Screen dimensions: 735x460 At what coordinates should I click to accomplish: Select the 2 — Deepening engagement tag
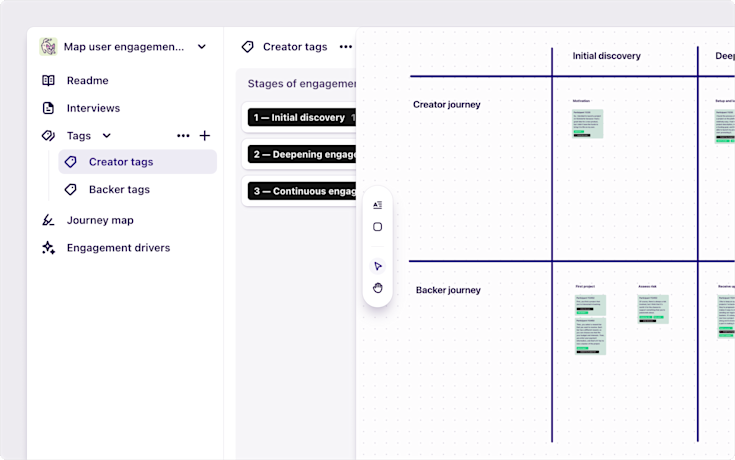click(302, 155)
